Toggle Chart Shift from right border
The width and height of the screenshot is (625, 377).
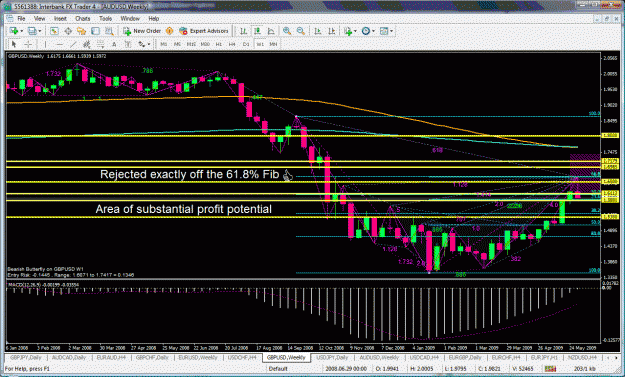(332, 31)
